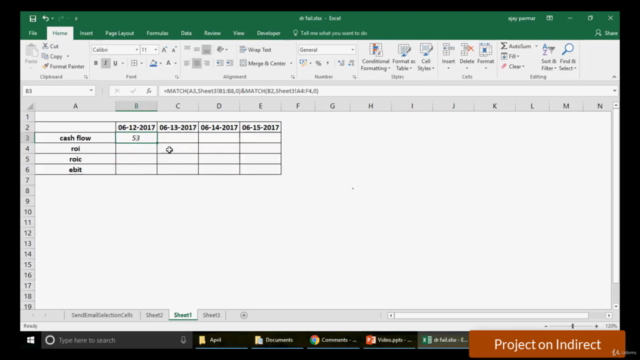
Task: Paste clipboard contents
Action: pyautogui.click(x=31, y=55)
